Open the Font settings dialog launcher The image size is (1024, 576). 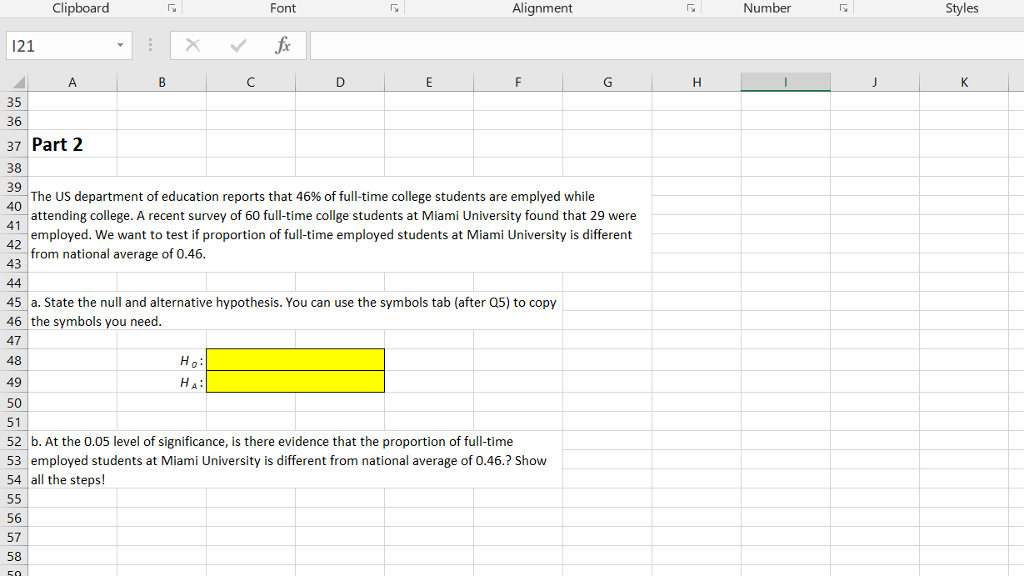pos(395,8)
